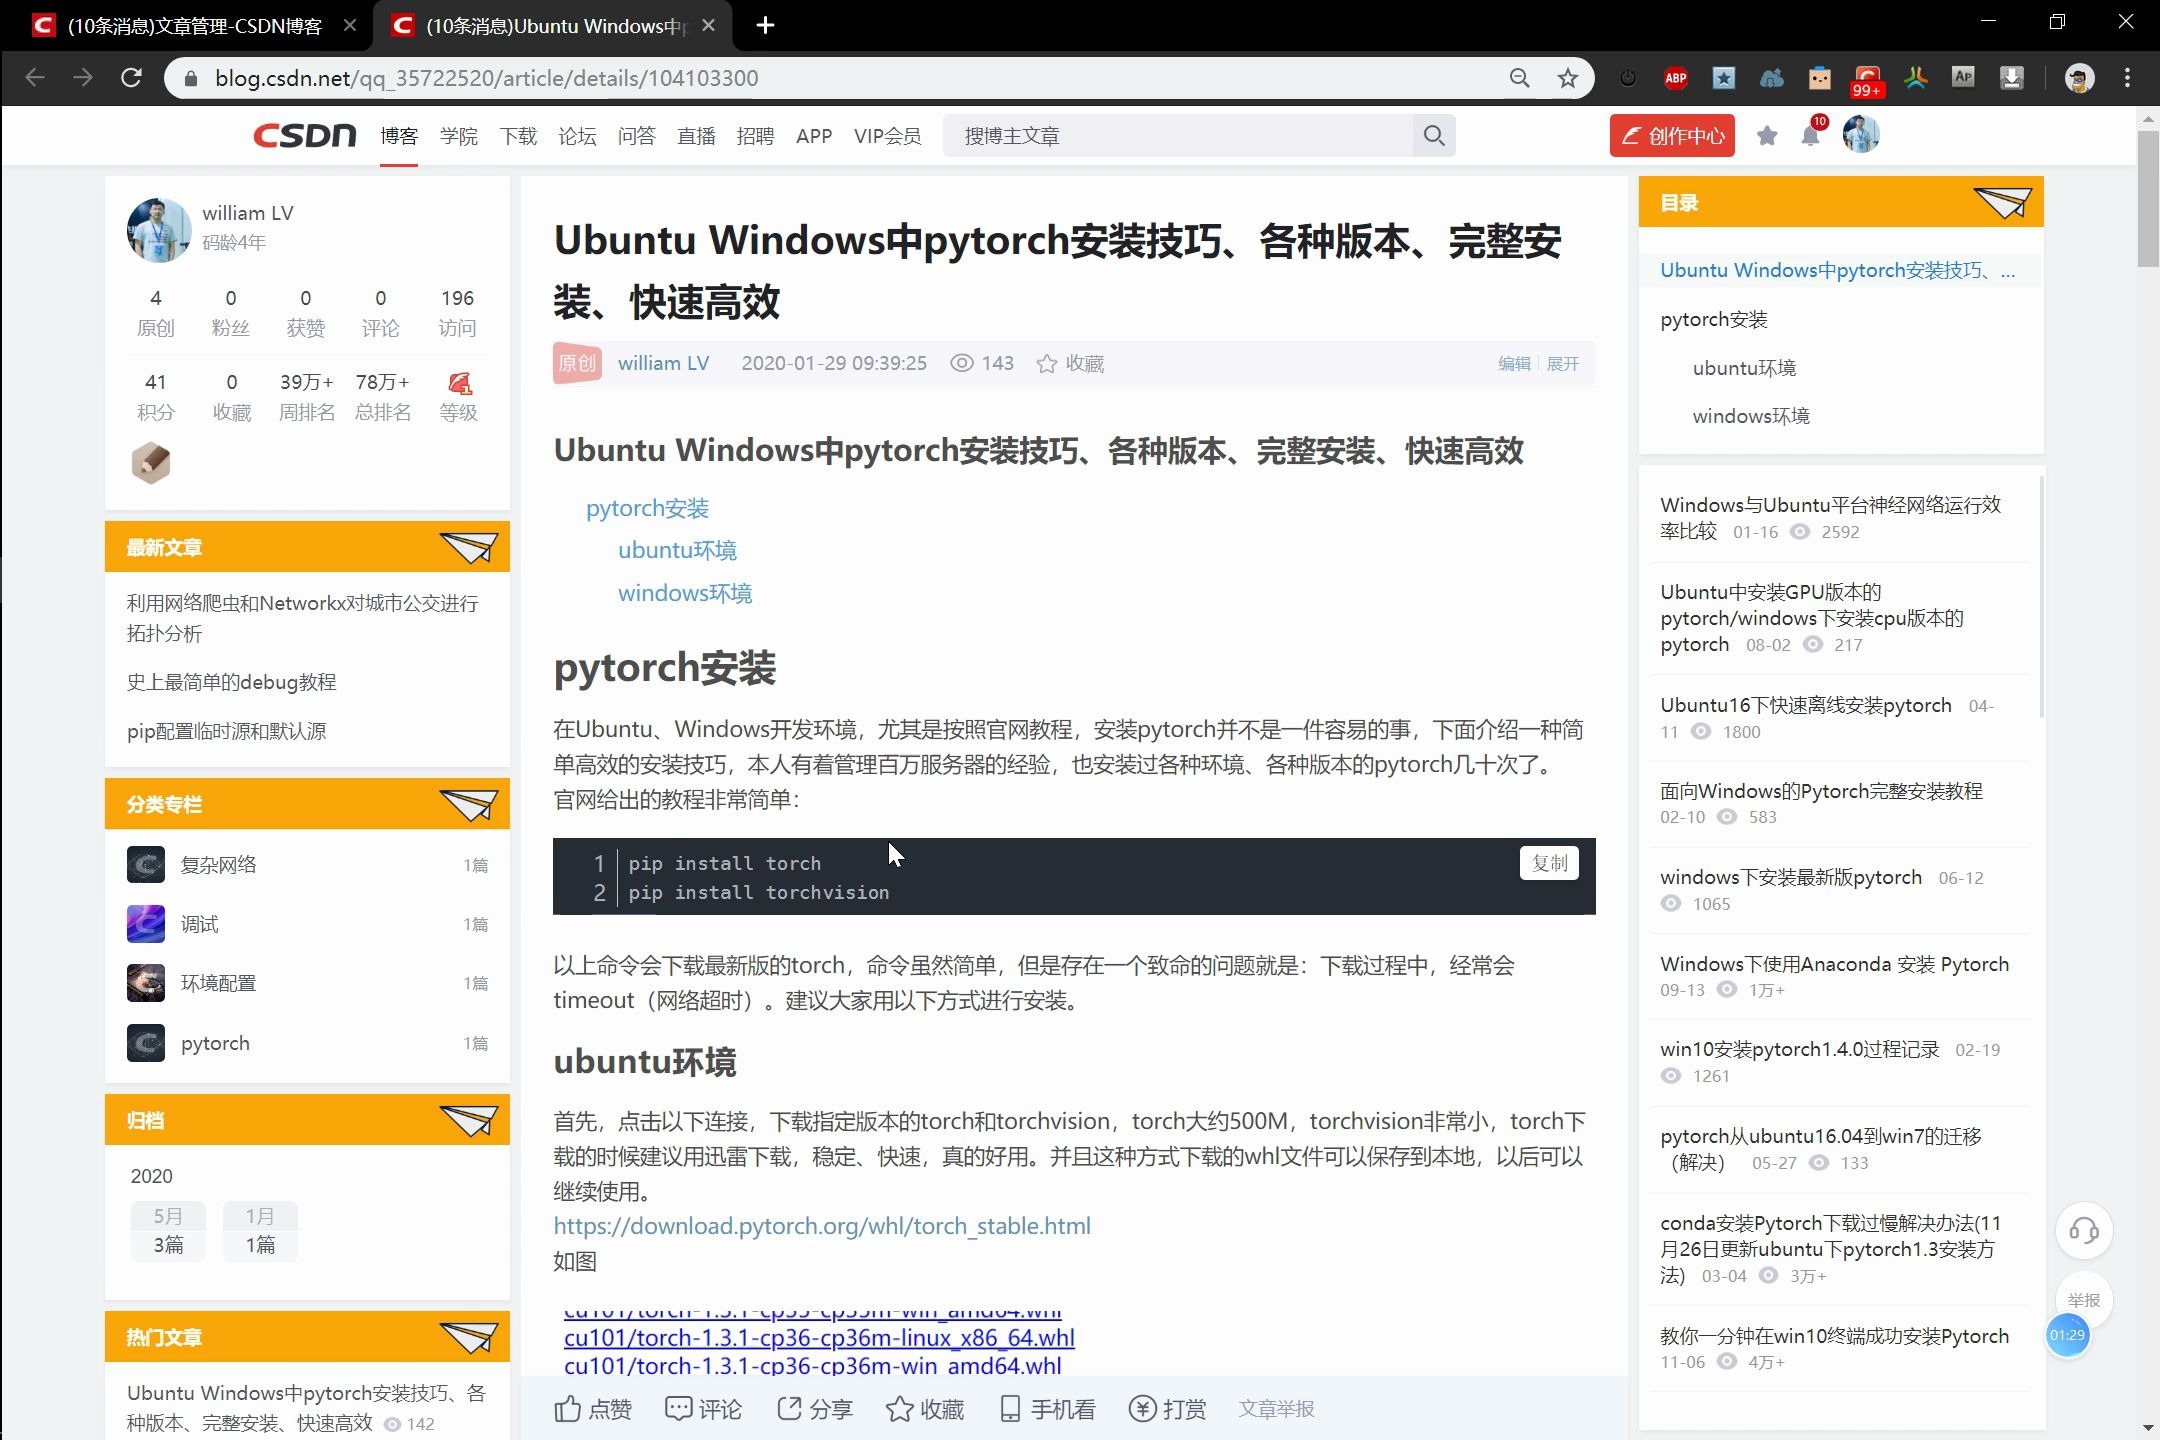Screen dimensions: 2160x1440
Task: Bookmark this page with the star icon
Action: [1567, 78]
